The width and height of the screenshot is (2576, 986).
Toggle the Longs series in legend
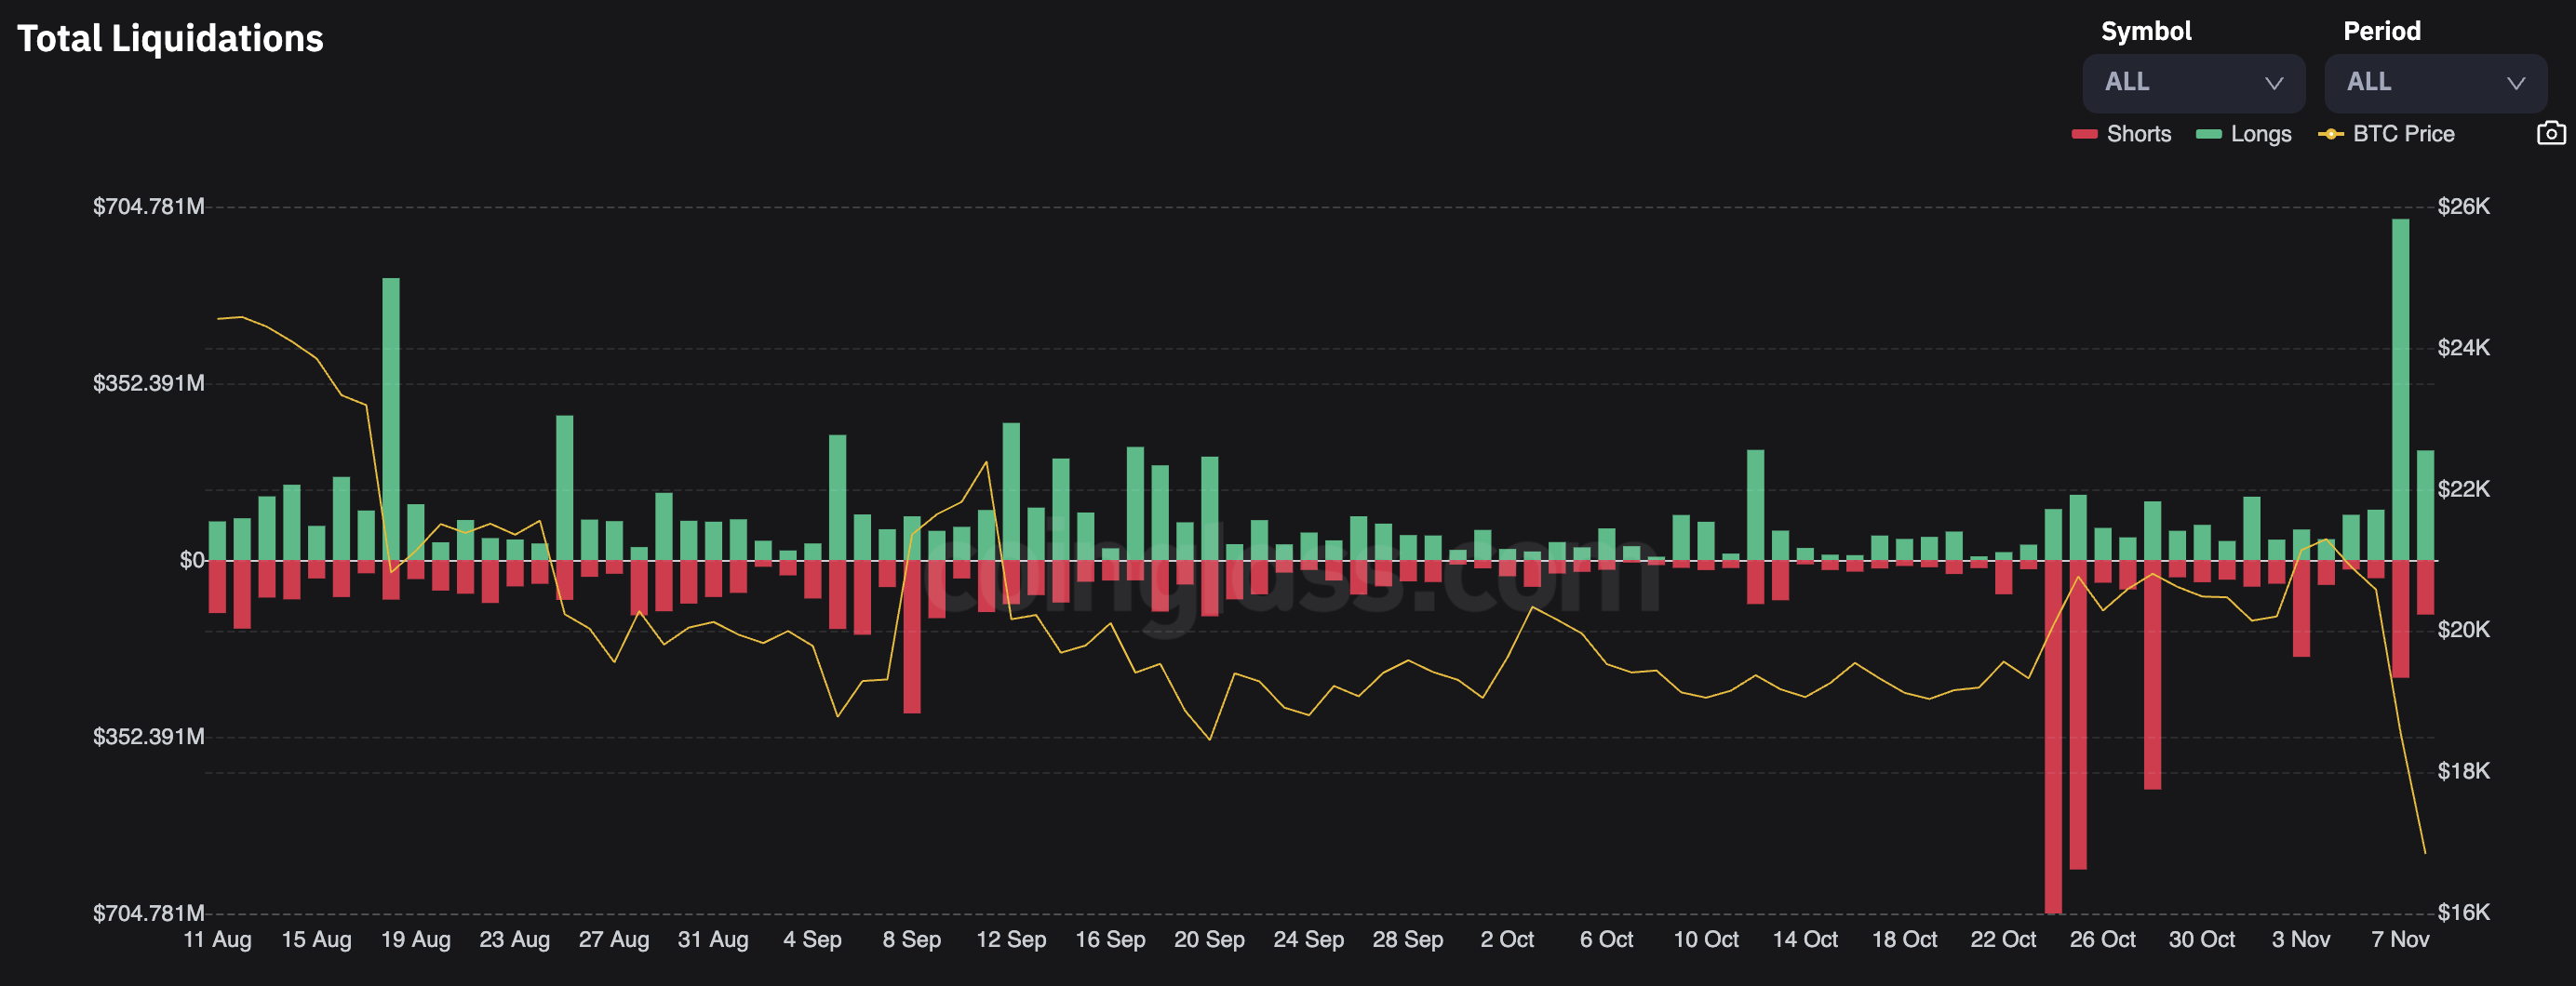point(2243,134)
